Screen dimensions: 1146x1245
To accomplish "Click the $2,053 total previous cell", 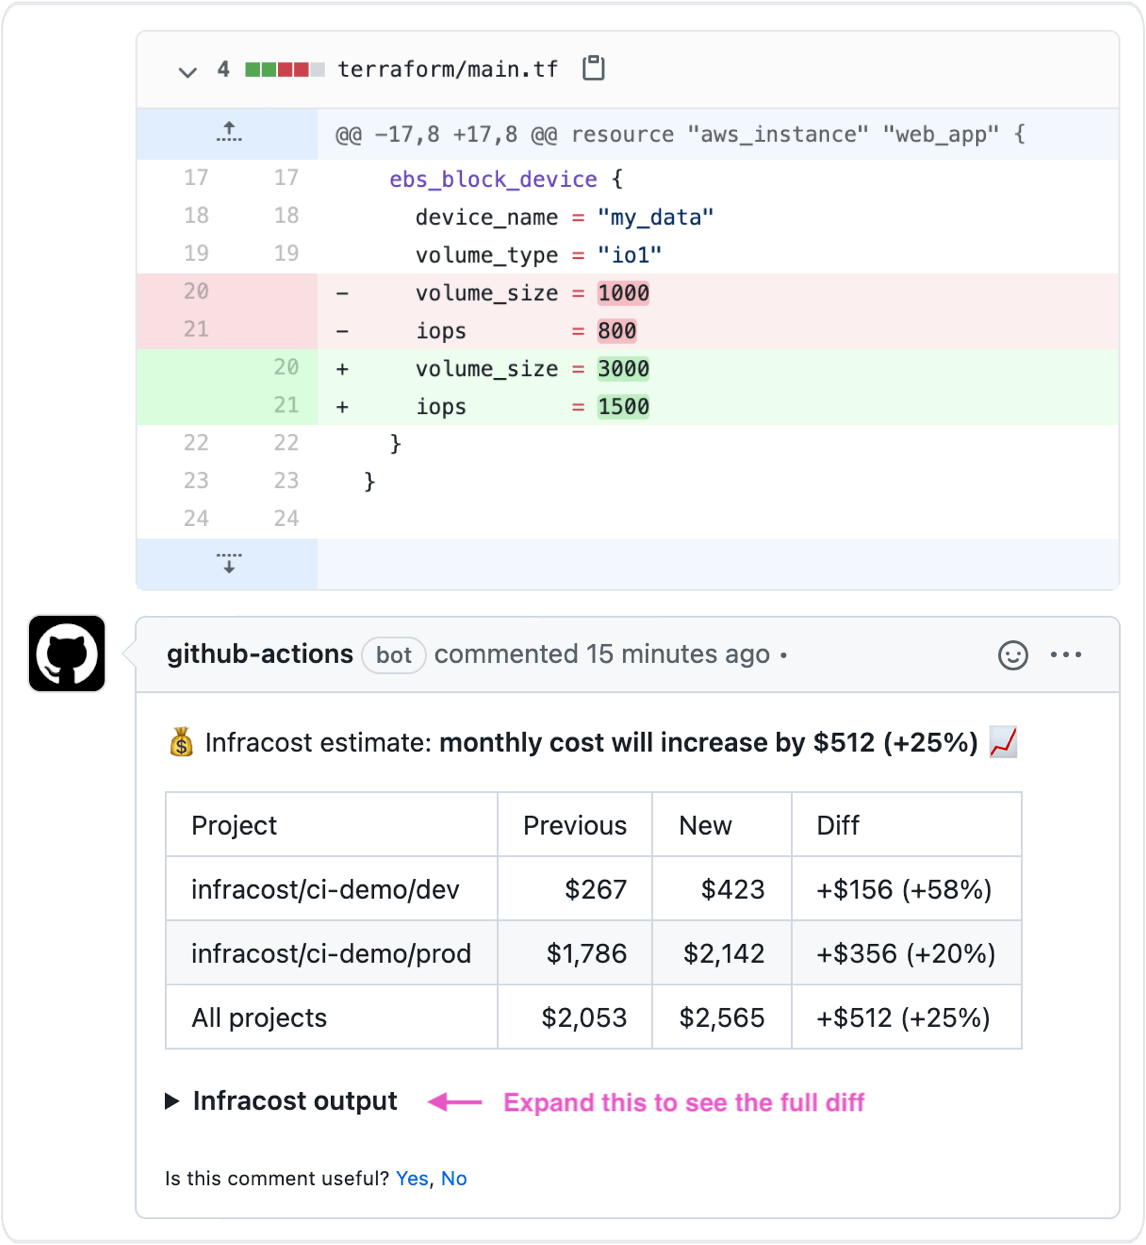I will [x=575, y=1017].
